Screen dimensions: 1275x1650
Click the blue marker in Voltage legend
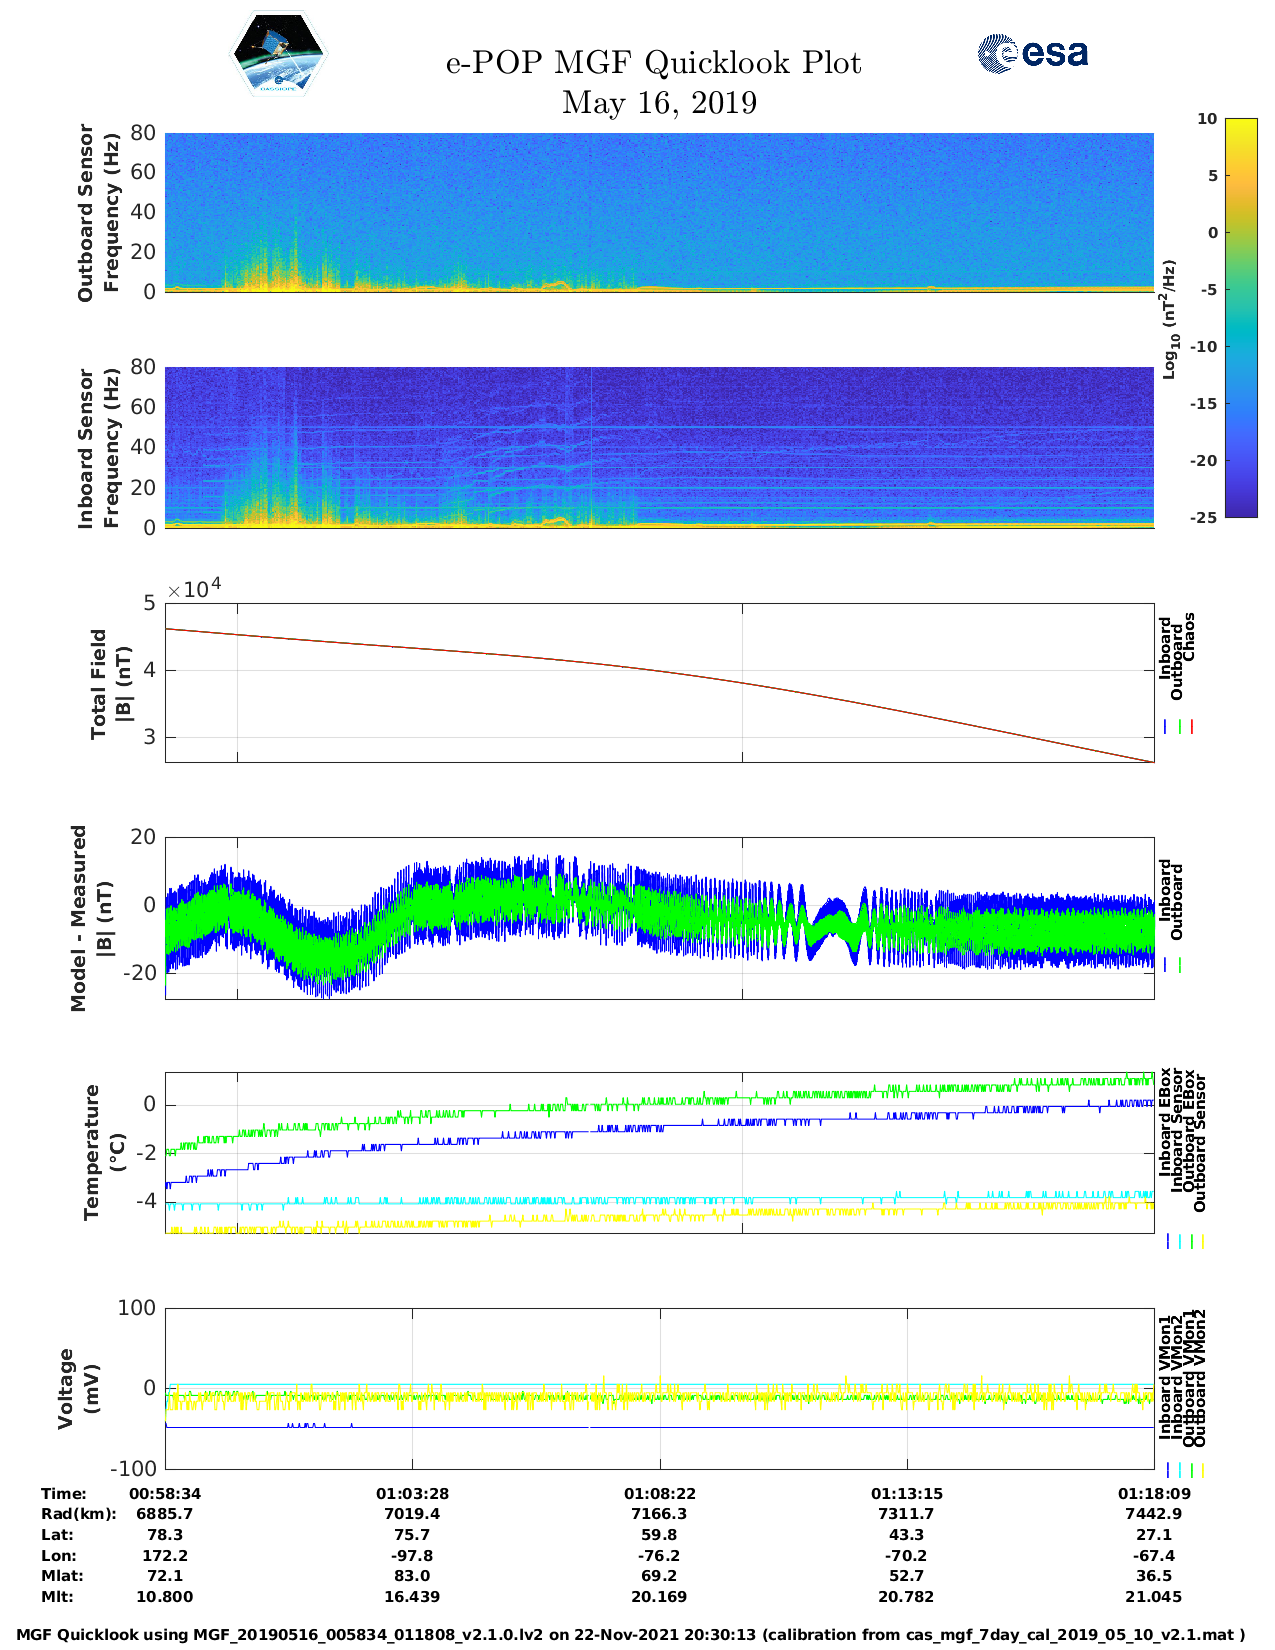pos(1167,1470)
